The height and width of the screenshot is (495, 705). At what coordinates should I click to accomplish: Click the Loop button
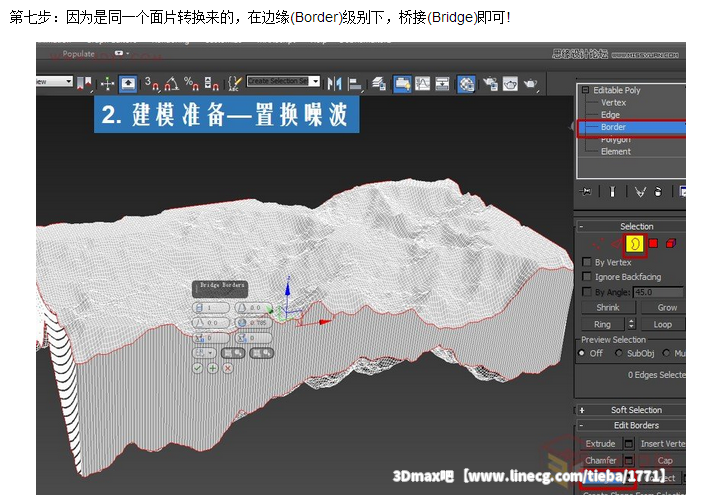click(663, 324)
